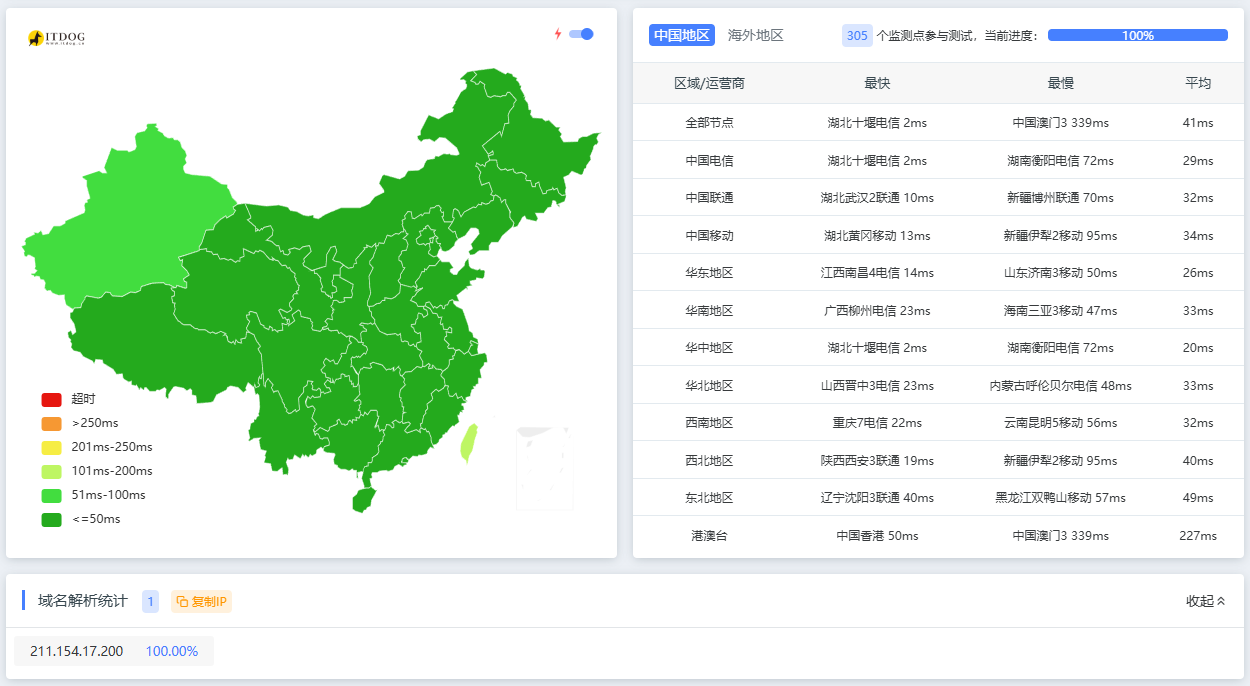
Task: Click 中国香港 50ms cell
Action: [x=877, y=535]
